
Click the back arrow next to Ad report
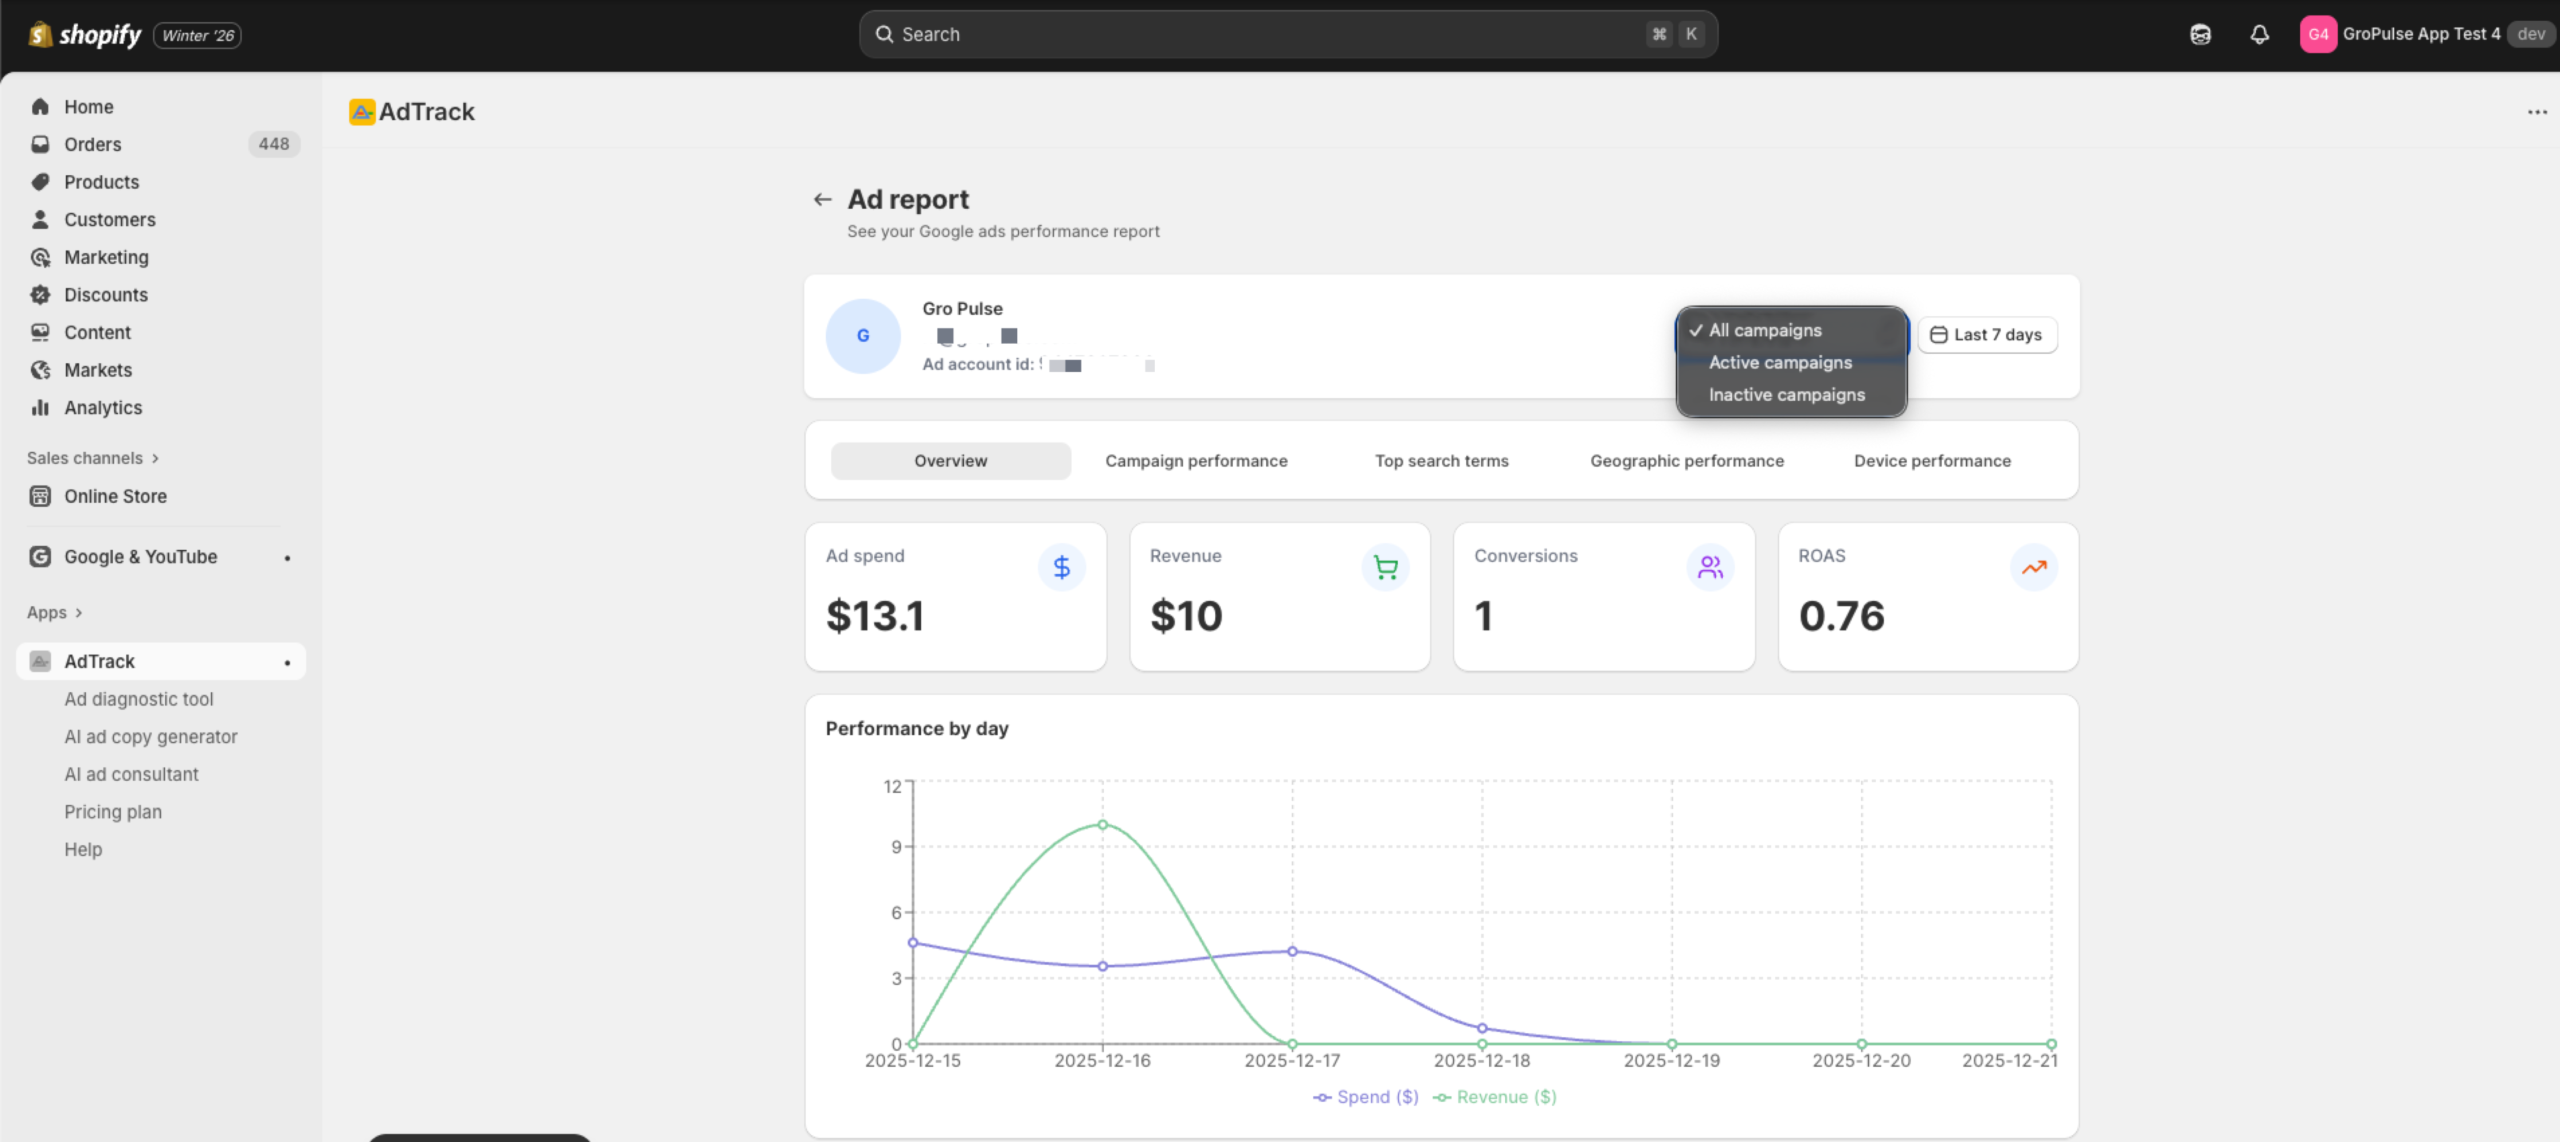(822, 200)
